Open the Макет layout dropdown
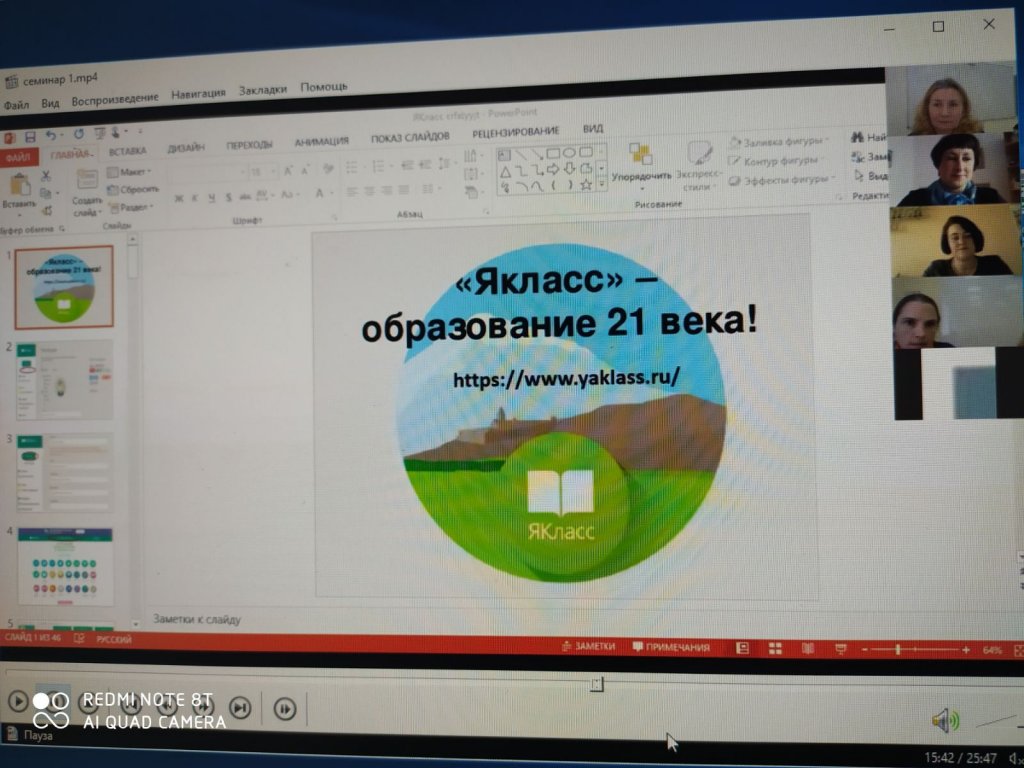Viewport: 1024px width, 768px height. [x=130, y=172]
